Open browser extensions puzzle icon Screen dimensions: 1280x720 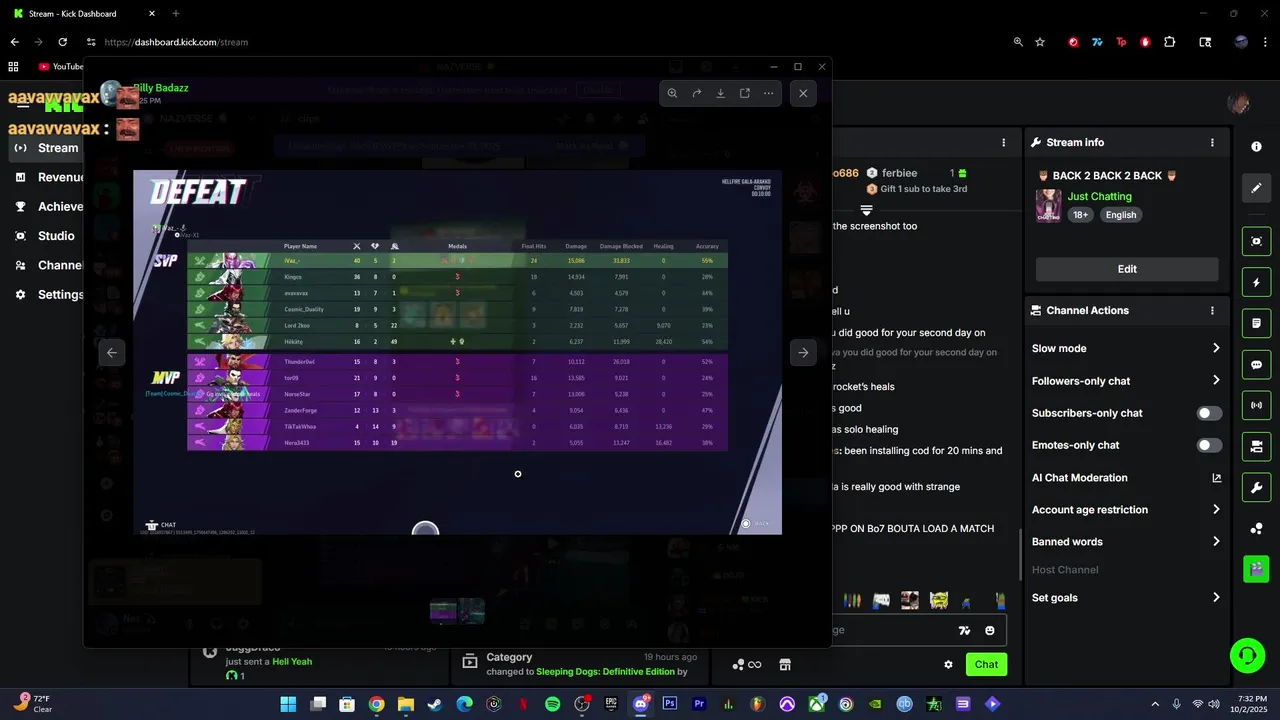(1169, 42)
